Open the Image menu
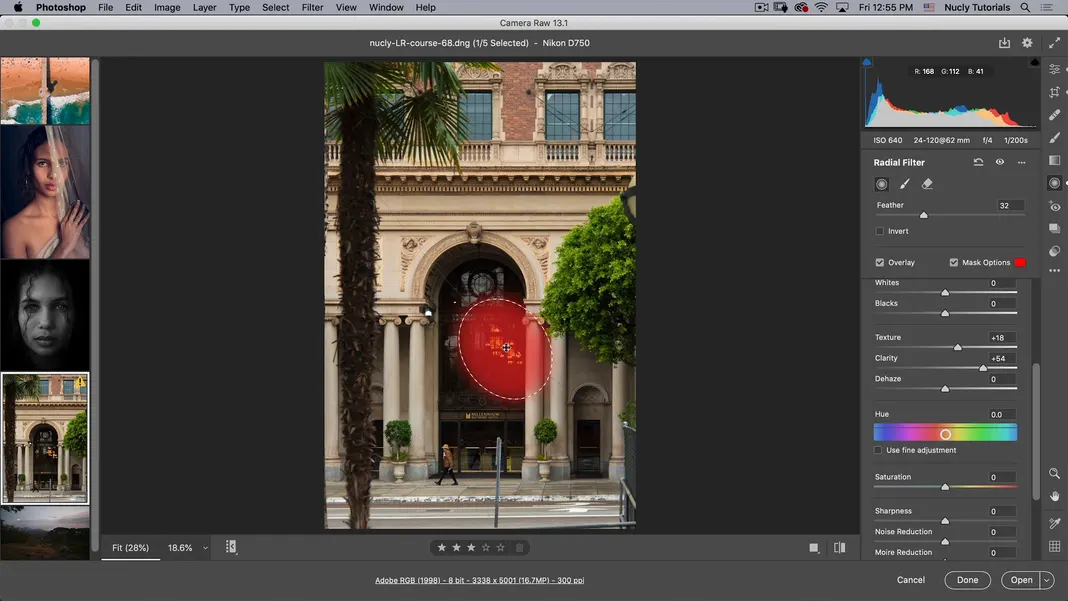 tap(167, 7)
